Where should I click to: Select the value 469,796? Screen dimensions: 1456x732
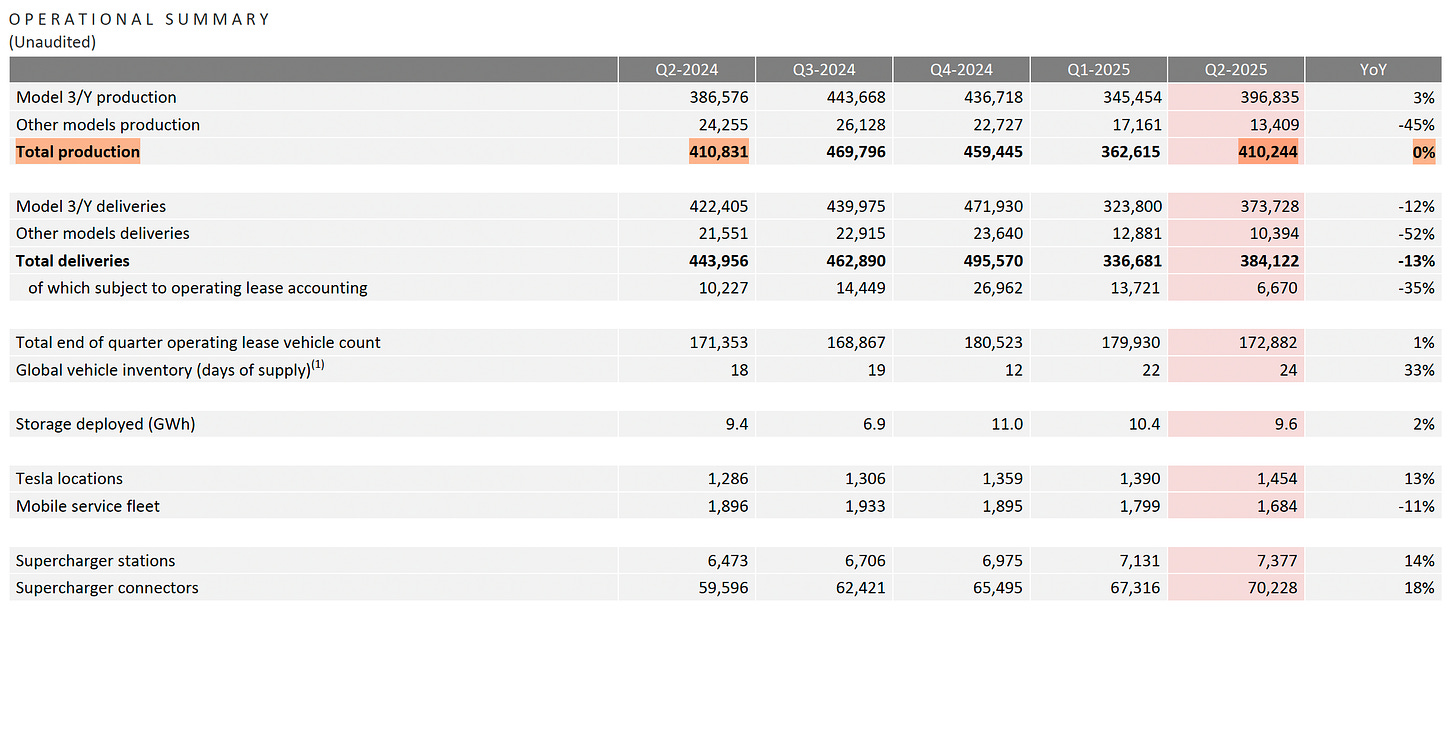point(856,152)
